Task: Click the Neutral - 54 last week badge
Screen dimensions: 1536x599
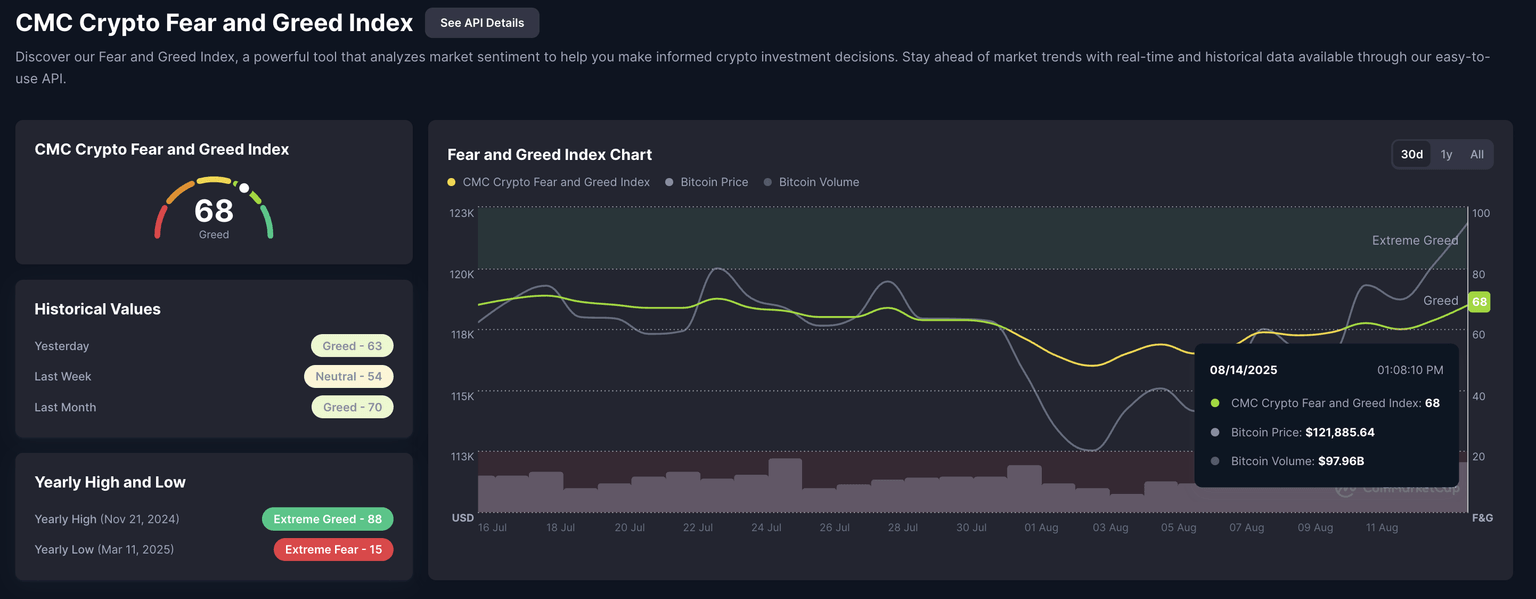Action: 348,376
